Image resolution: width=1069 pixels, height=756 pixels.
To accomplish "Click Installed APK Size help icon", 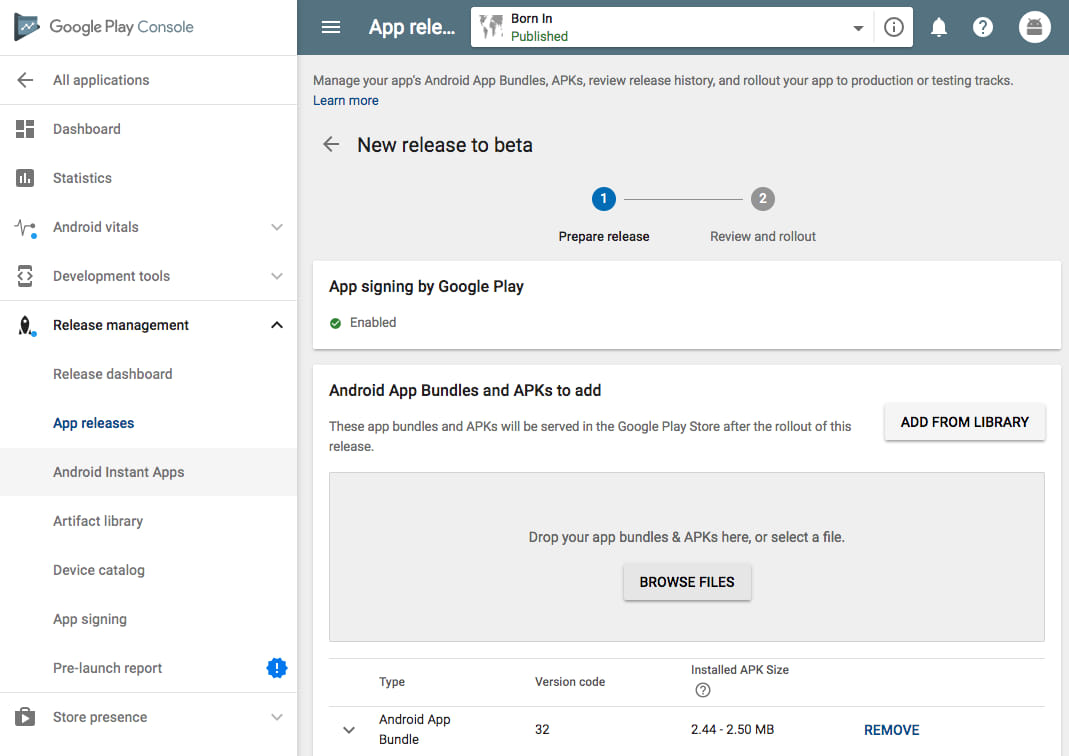I will coord(702,690).
